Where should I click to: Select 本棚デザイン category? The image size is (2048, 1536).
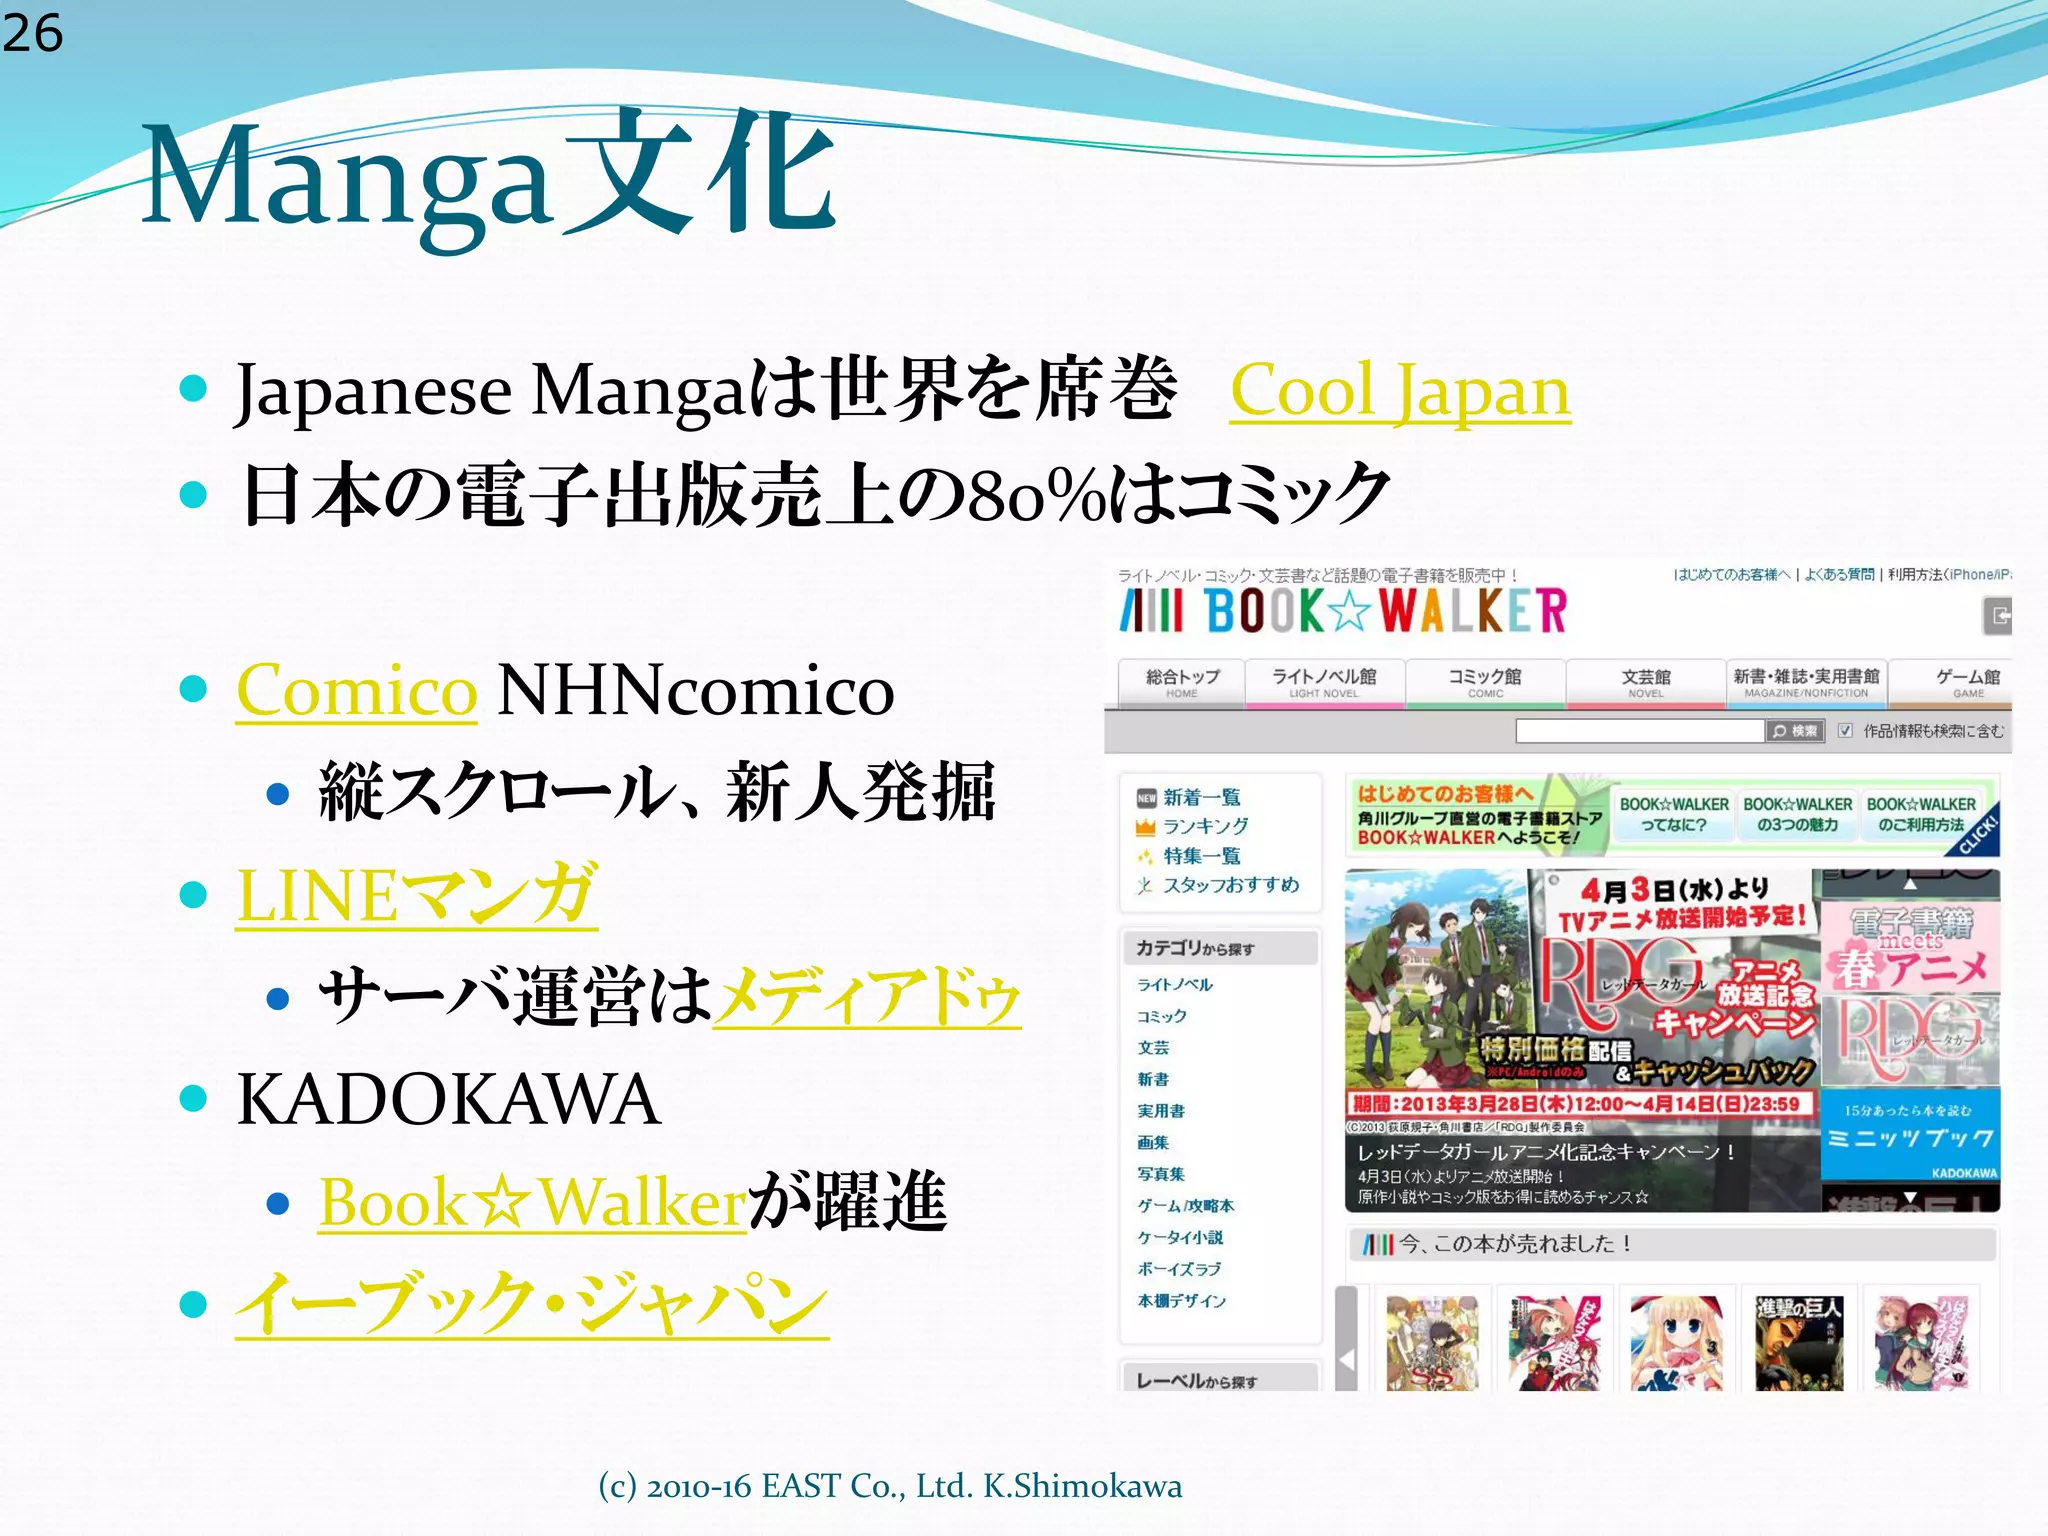coord(1182,1301)
